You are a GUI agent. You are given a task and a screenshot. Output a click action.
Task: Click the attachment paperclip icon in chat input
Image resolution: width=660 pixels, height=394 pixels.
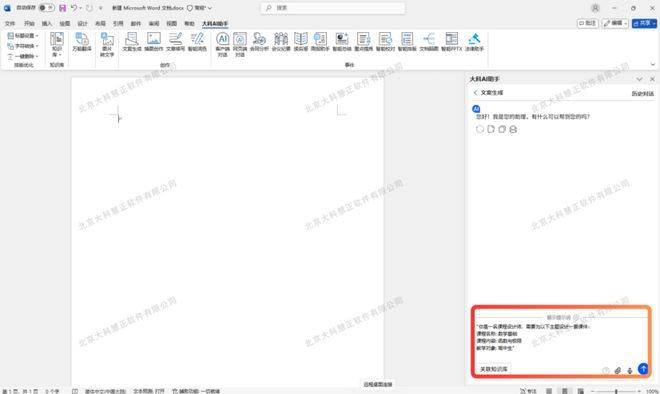pyautogui.click(x=617, y=370)
